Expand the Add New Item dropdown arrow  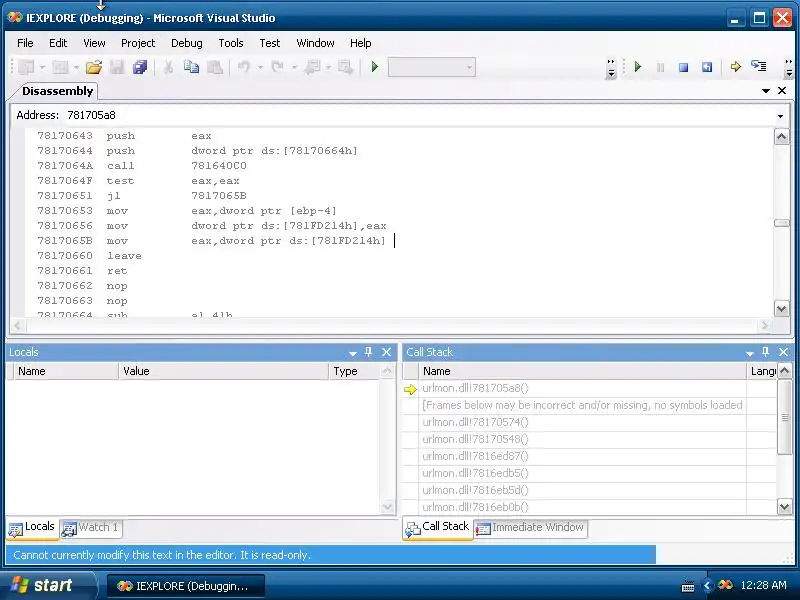(76, 67)
